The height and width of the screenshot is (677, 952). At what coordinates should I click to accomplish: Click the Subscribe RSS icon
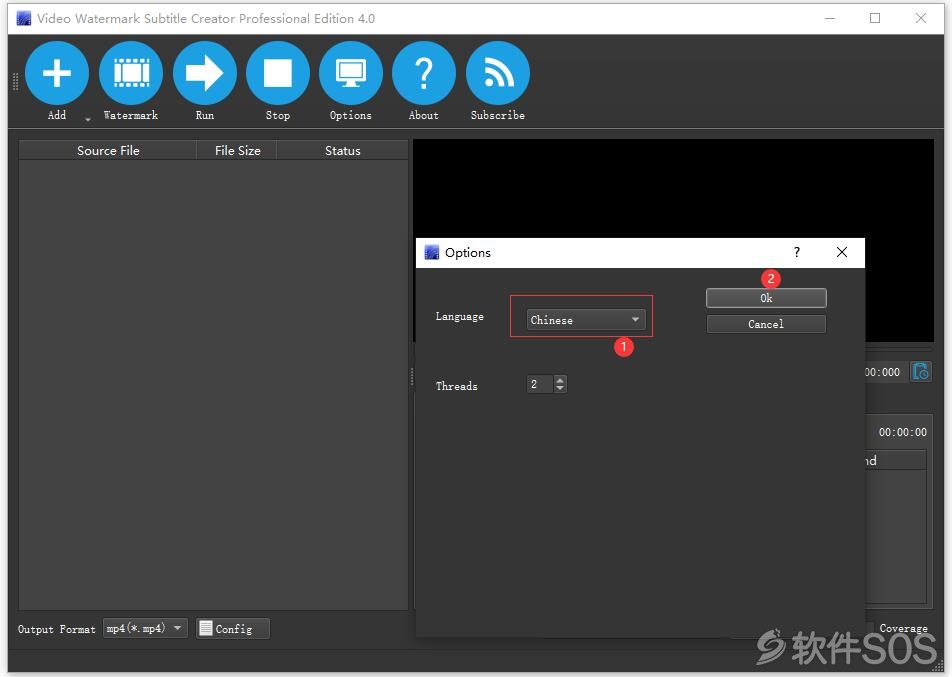pos(498,73)
